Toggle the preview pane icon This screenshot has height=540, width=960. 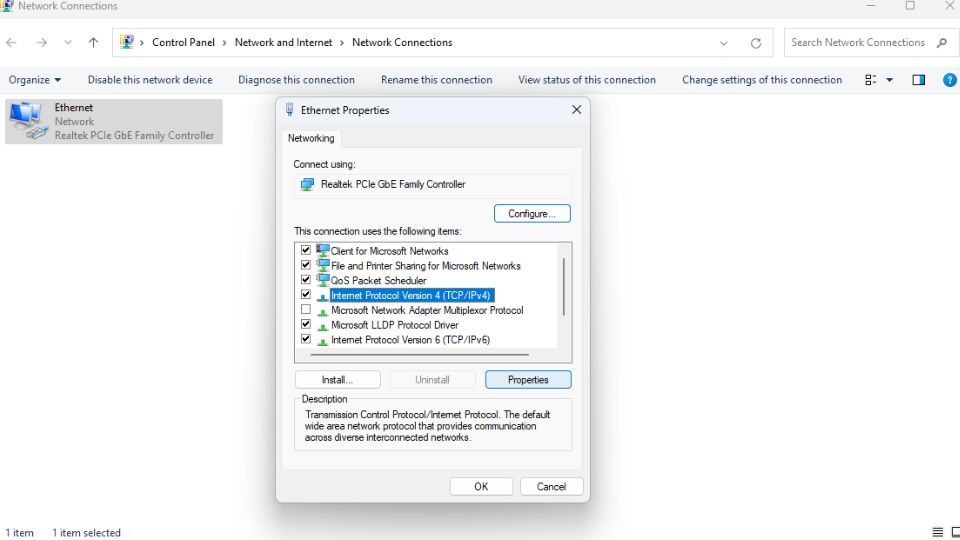tap(918, 80)
